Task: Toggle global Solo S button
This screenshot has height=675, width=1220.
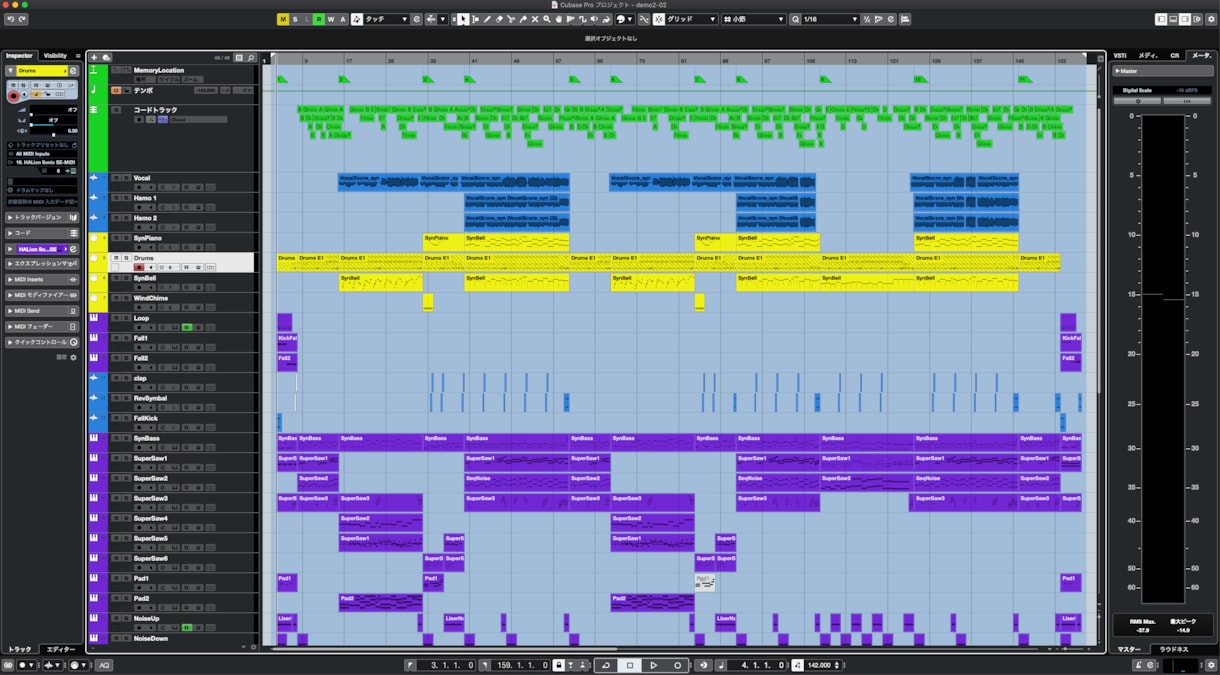Action: (295, 19)
